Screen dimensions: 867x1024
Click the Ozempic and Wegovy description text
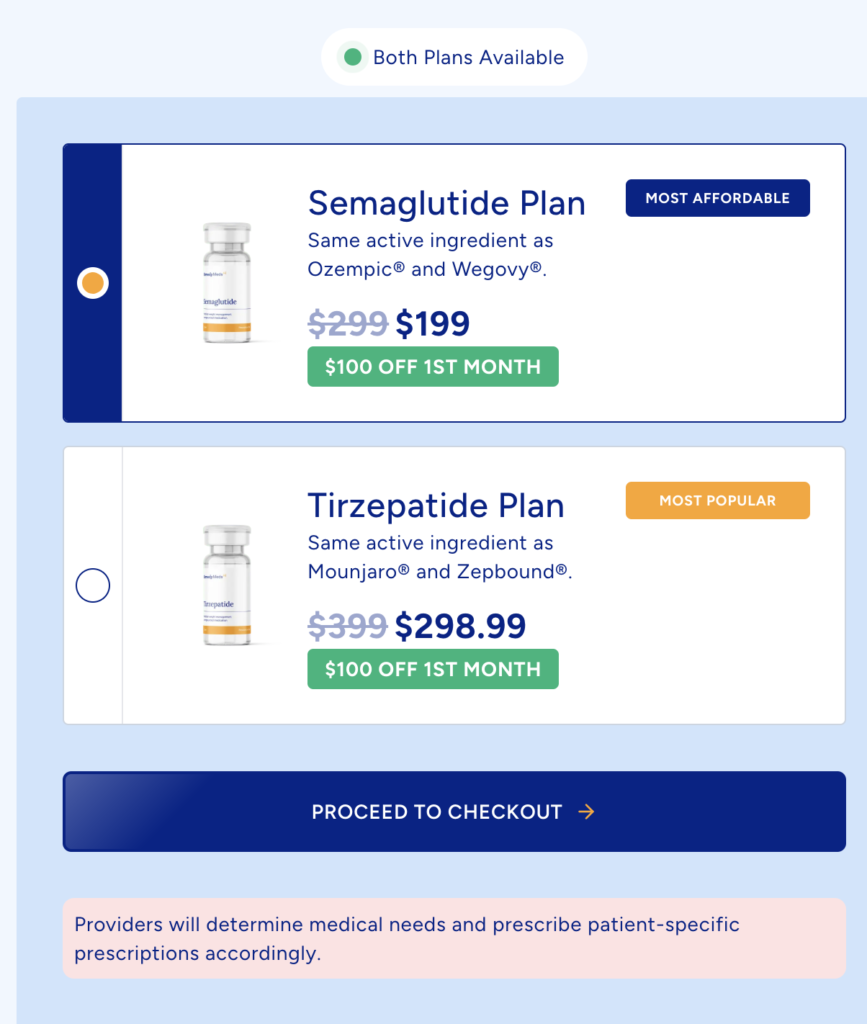click(430, 255)
